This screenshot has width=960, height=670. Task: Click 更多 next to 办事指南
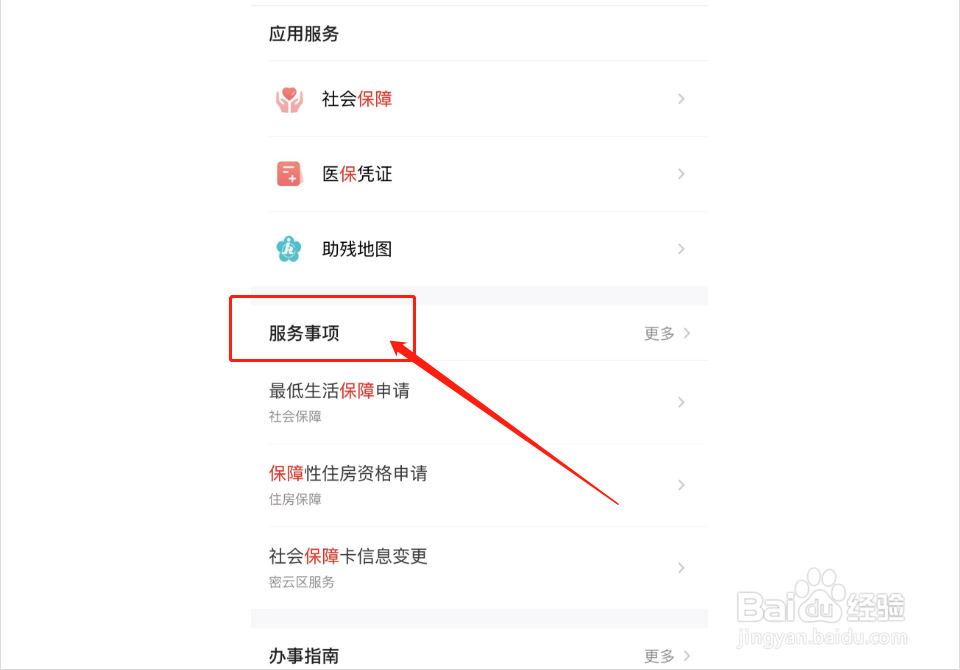click(x=667, y=656)
